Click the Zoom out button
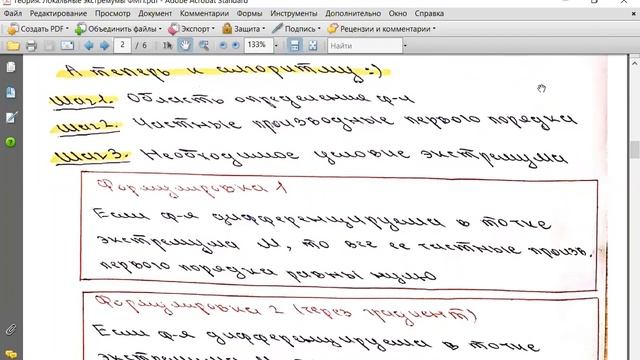This screenshot has width=640, height=360. pyautogui.click(x=223, y=45)
